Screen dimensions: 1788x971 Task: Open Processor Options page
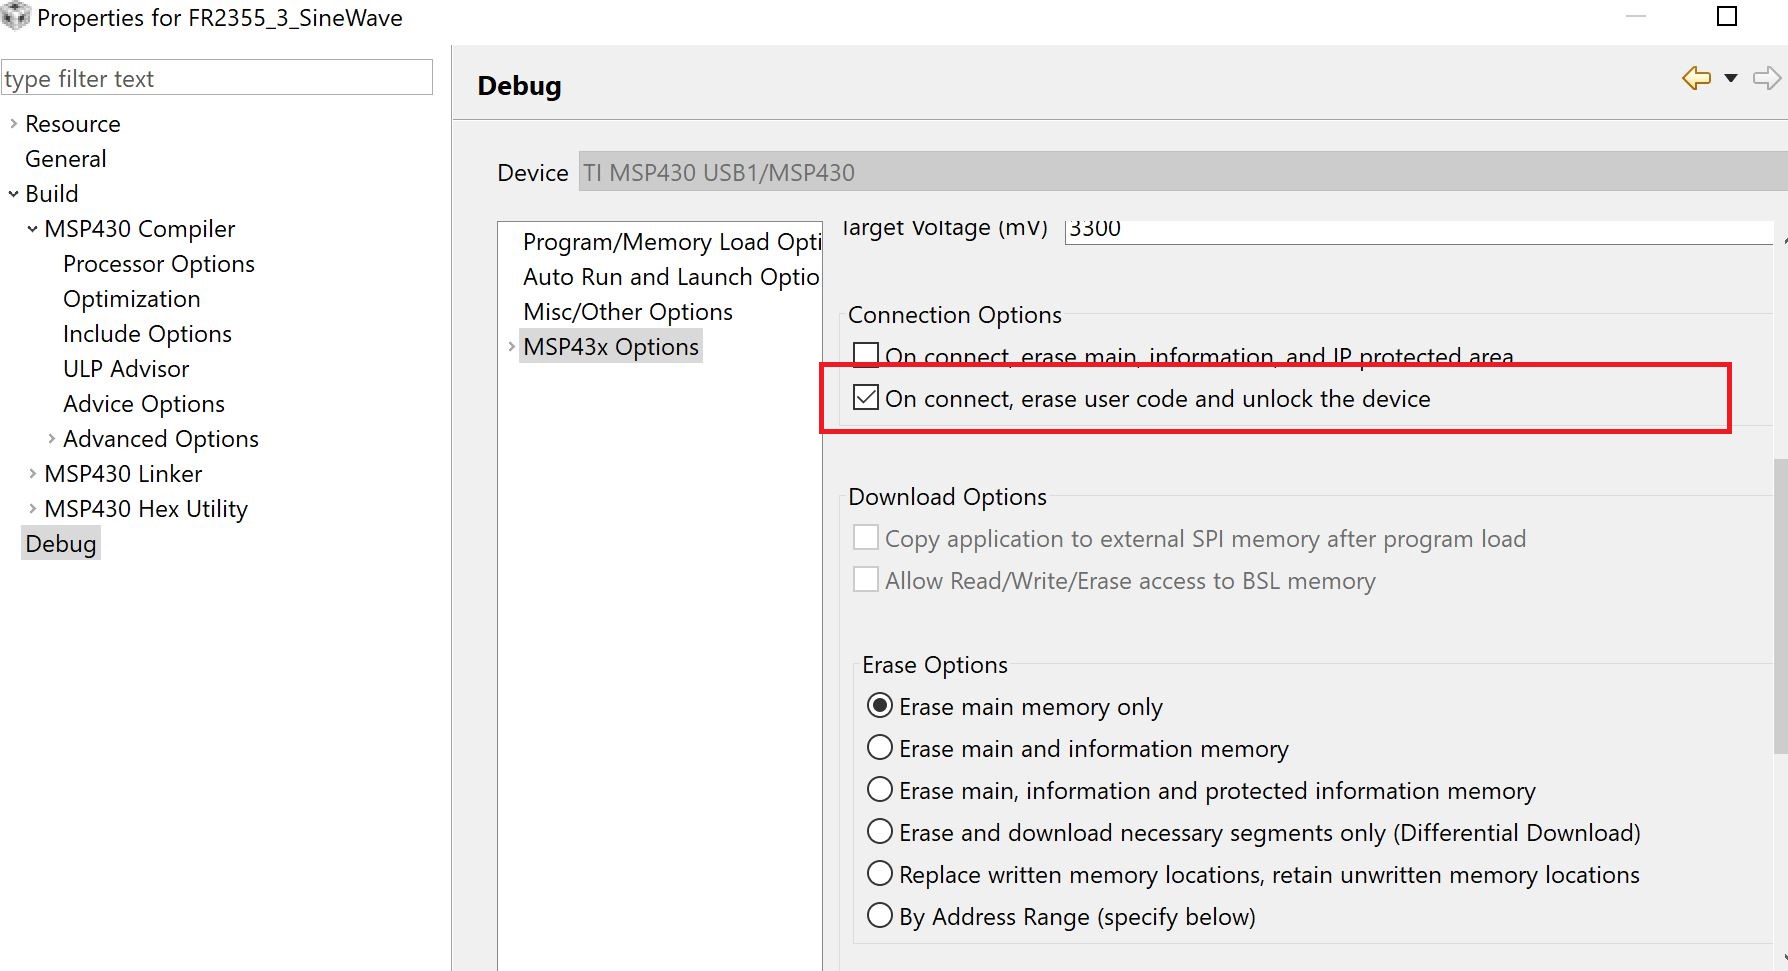coord(158,264)
